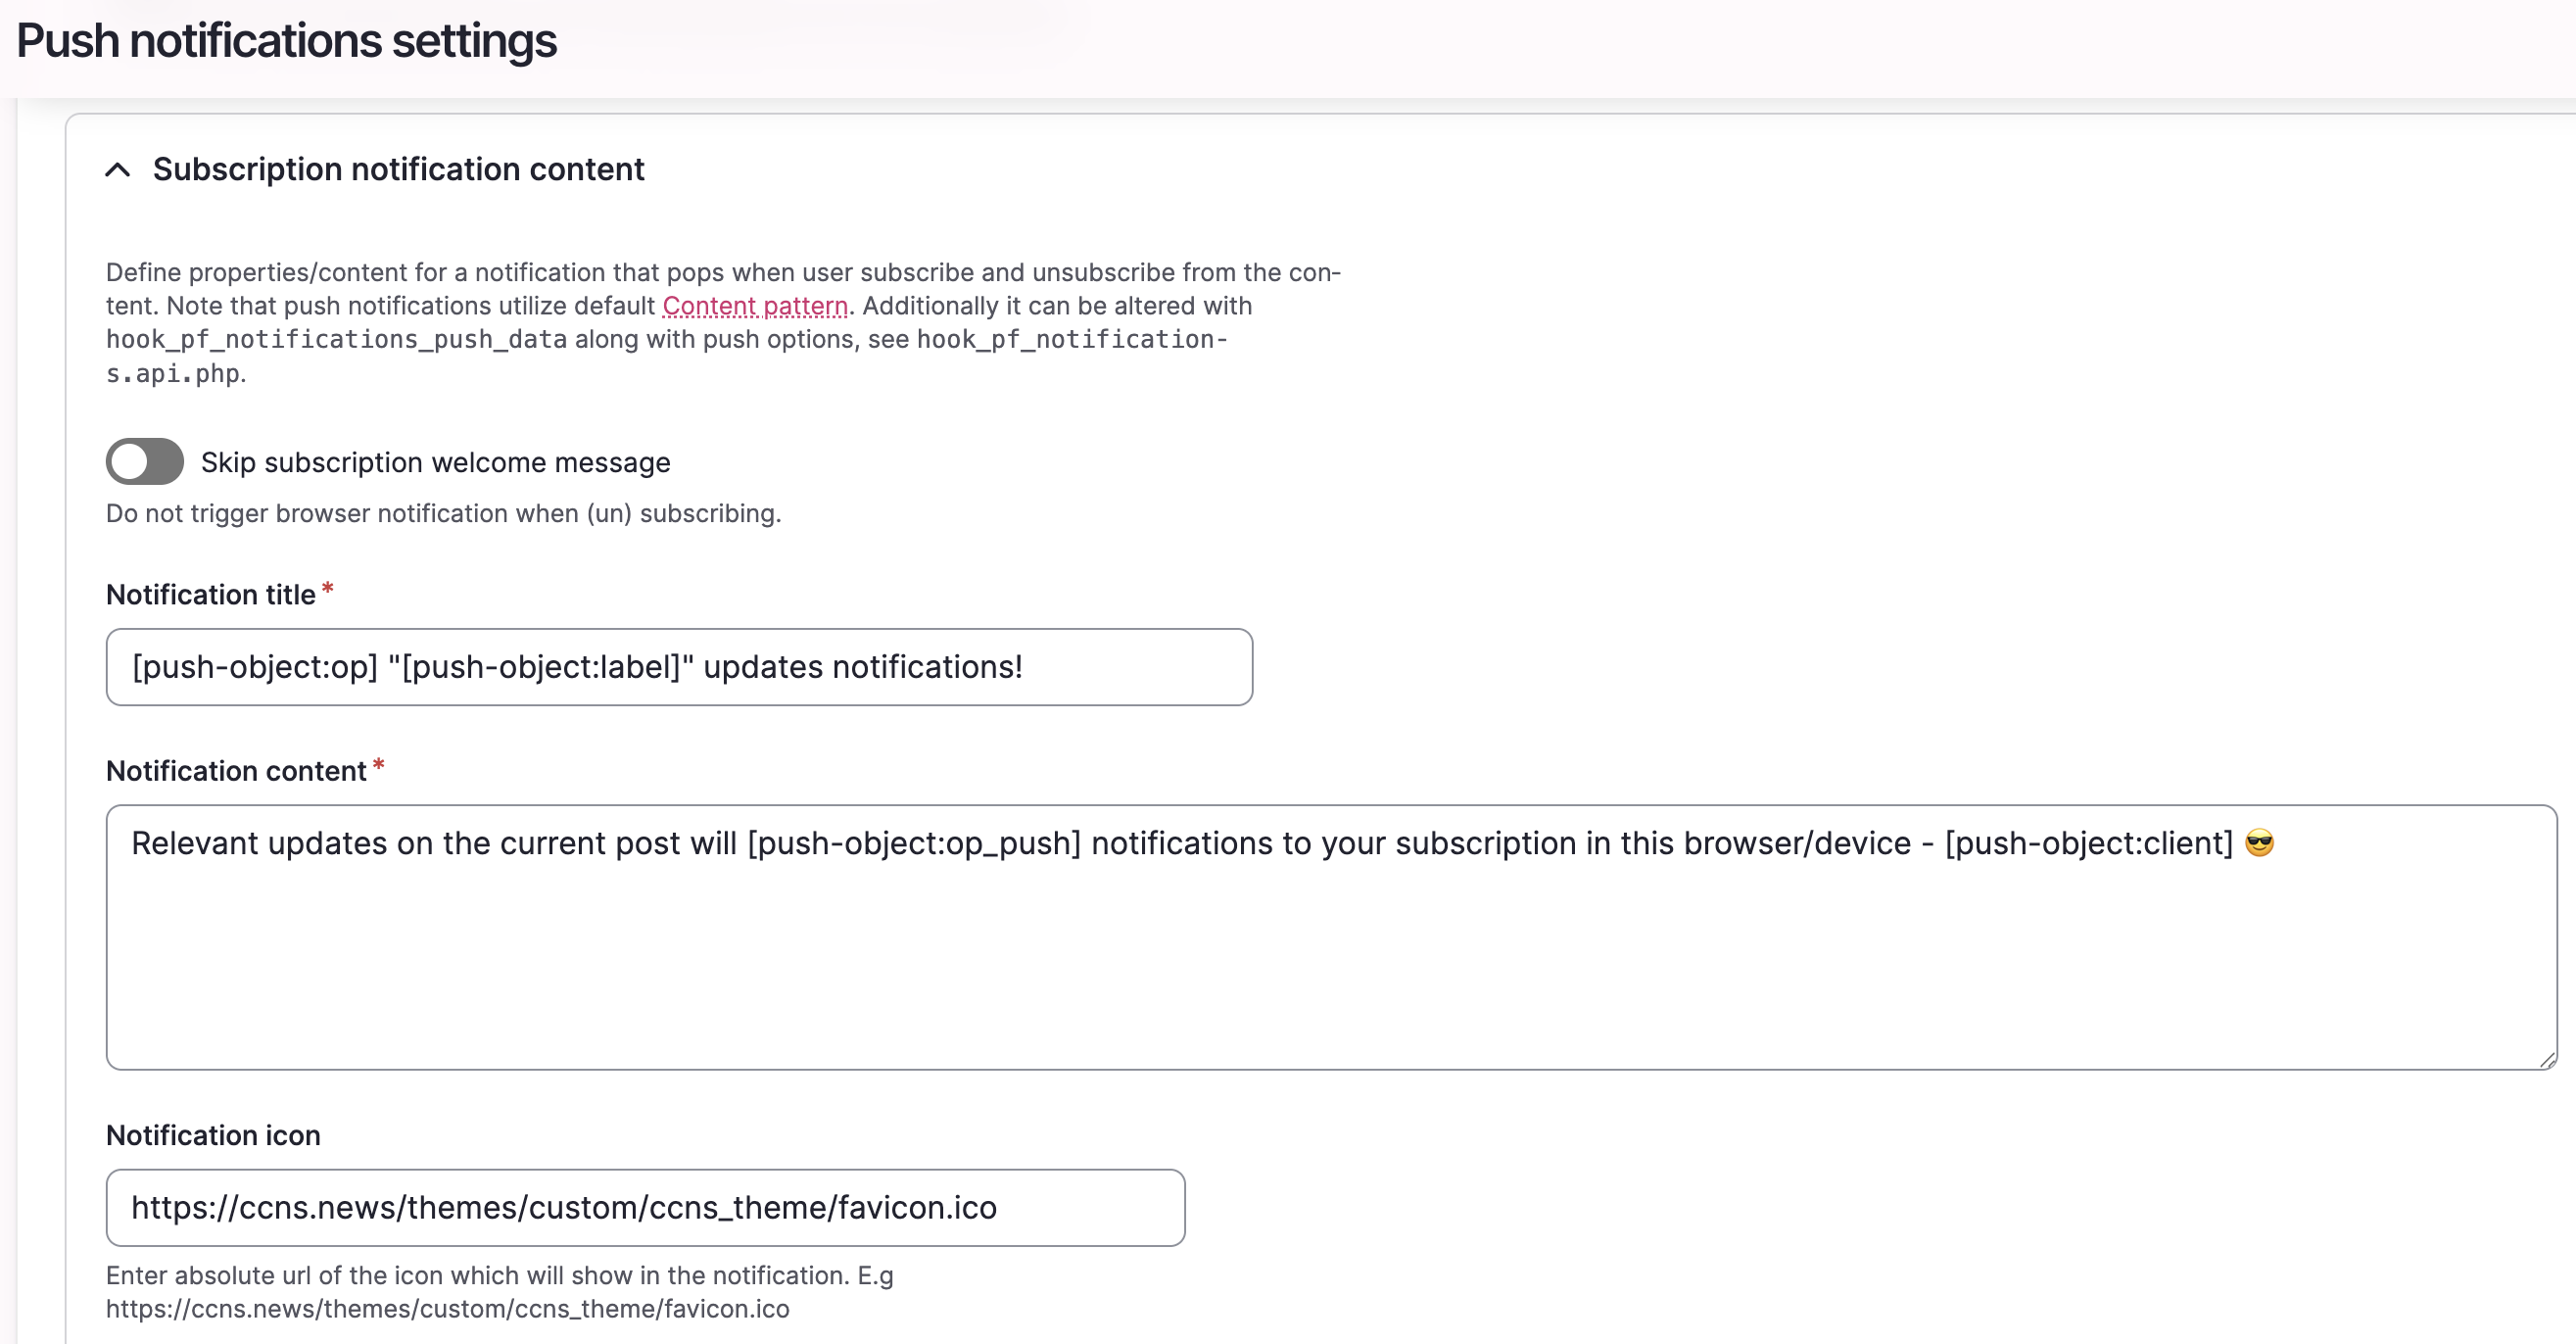The width and height of the screenshot is (2576, 1344).
Task: Click the hook_pf_notifications_push_data code text
Action: coord(336,340)
